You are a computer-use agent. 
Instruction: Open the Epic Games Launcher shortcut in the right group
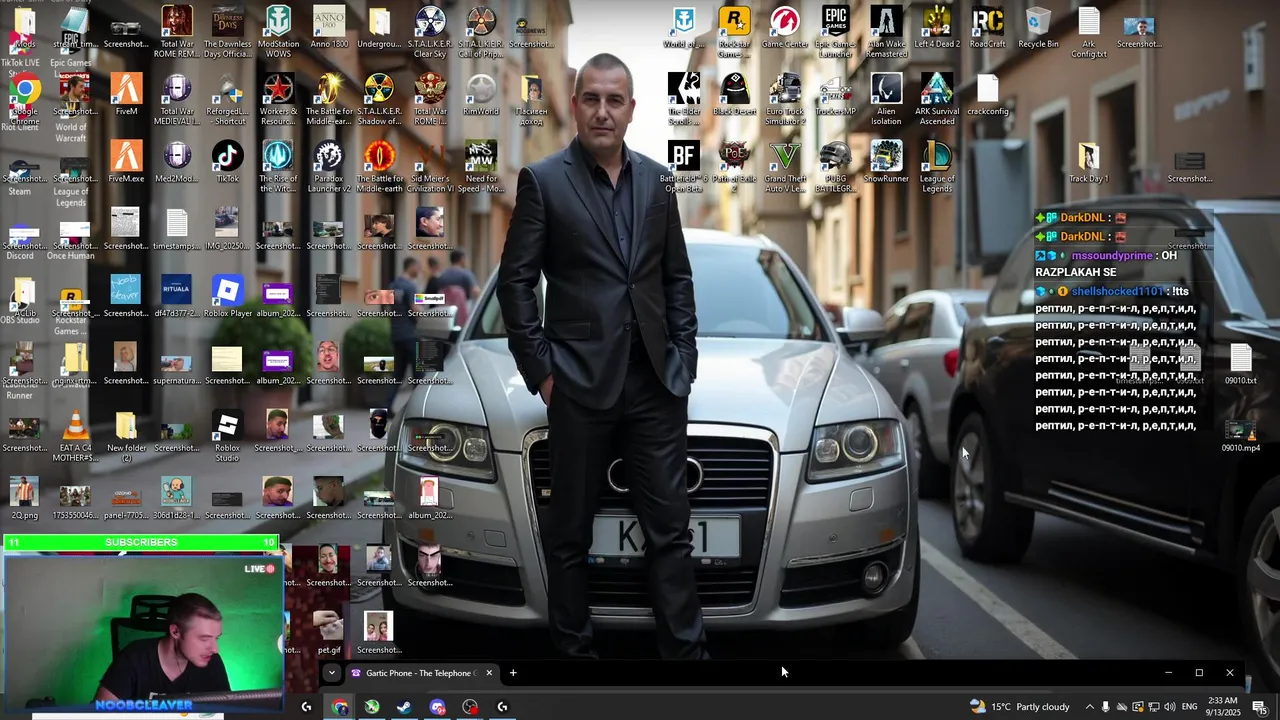pyautogui.click(x=836, y=33)
